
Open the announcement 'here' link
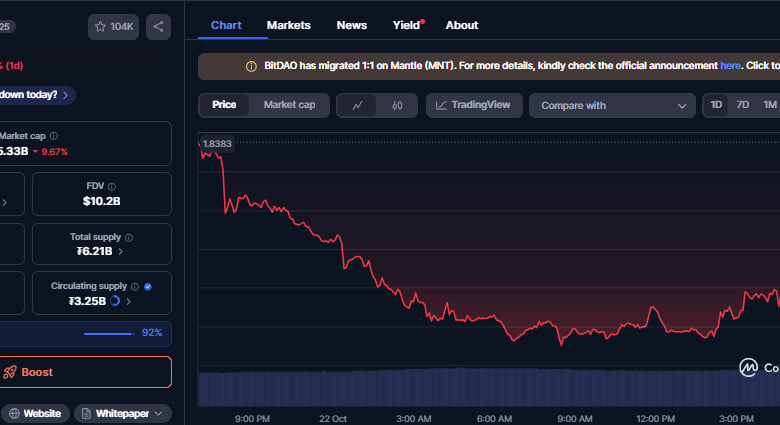(730, 66)
